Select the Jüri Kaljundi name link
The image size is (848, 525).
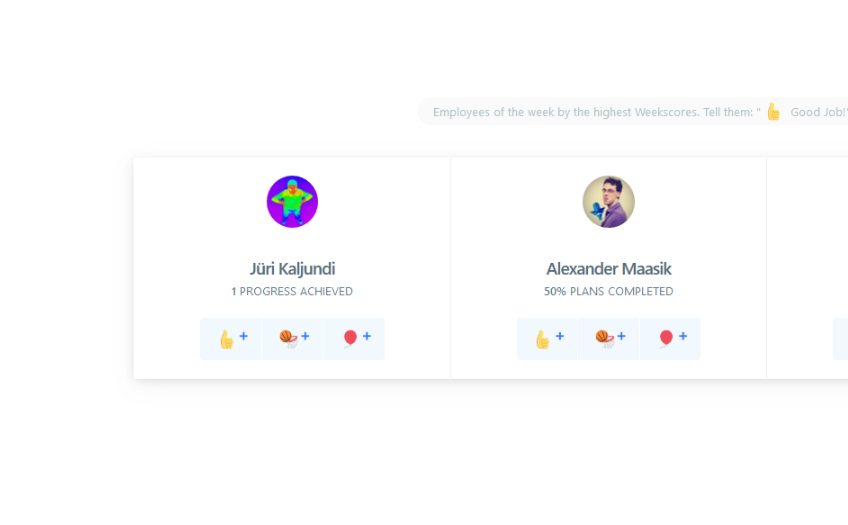(292, 269)
